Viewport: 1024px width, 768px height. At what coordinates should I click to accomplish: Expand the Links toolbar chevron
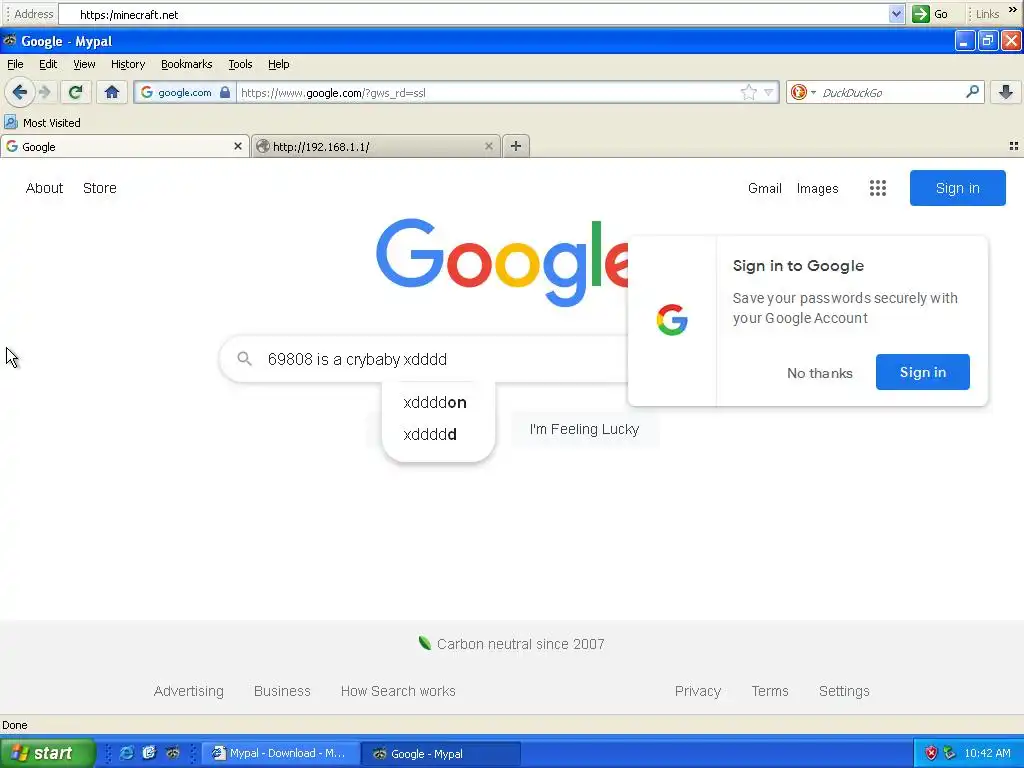pos(1012,10)
